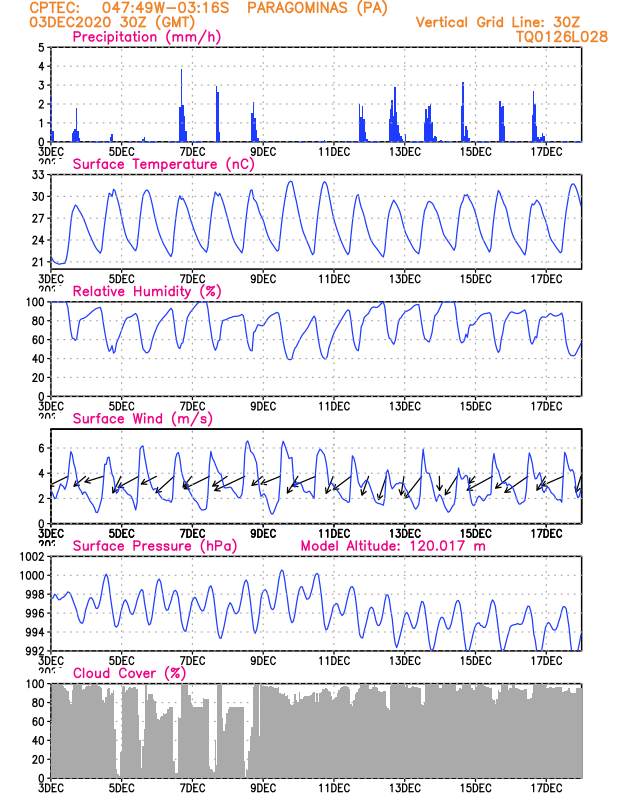Screen dimensions: 618x800
Task: Click the 03DEC2020 30Z (GMT) date label
Action: tap(112, 22)
